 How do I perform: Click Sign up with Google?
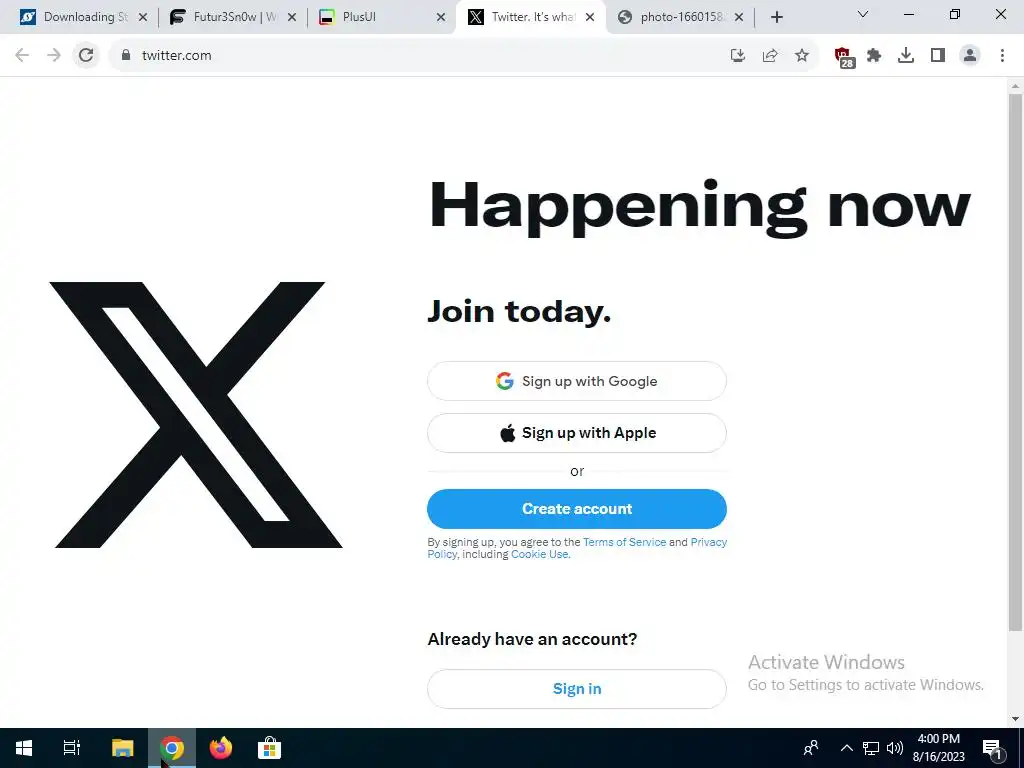click(577, 381)
